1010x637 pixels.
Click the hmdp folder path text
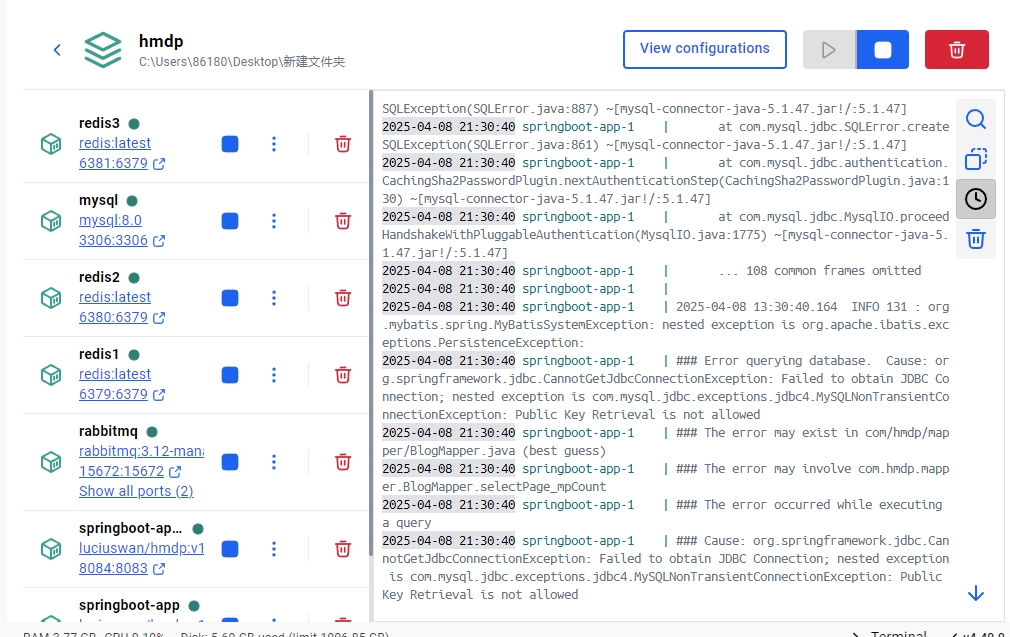point(242,62)
